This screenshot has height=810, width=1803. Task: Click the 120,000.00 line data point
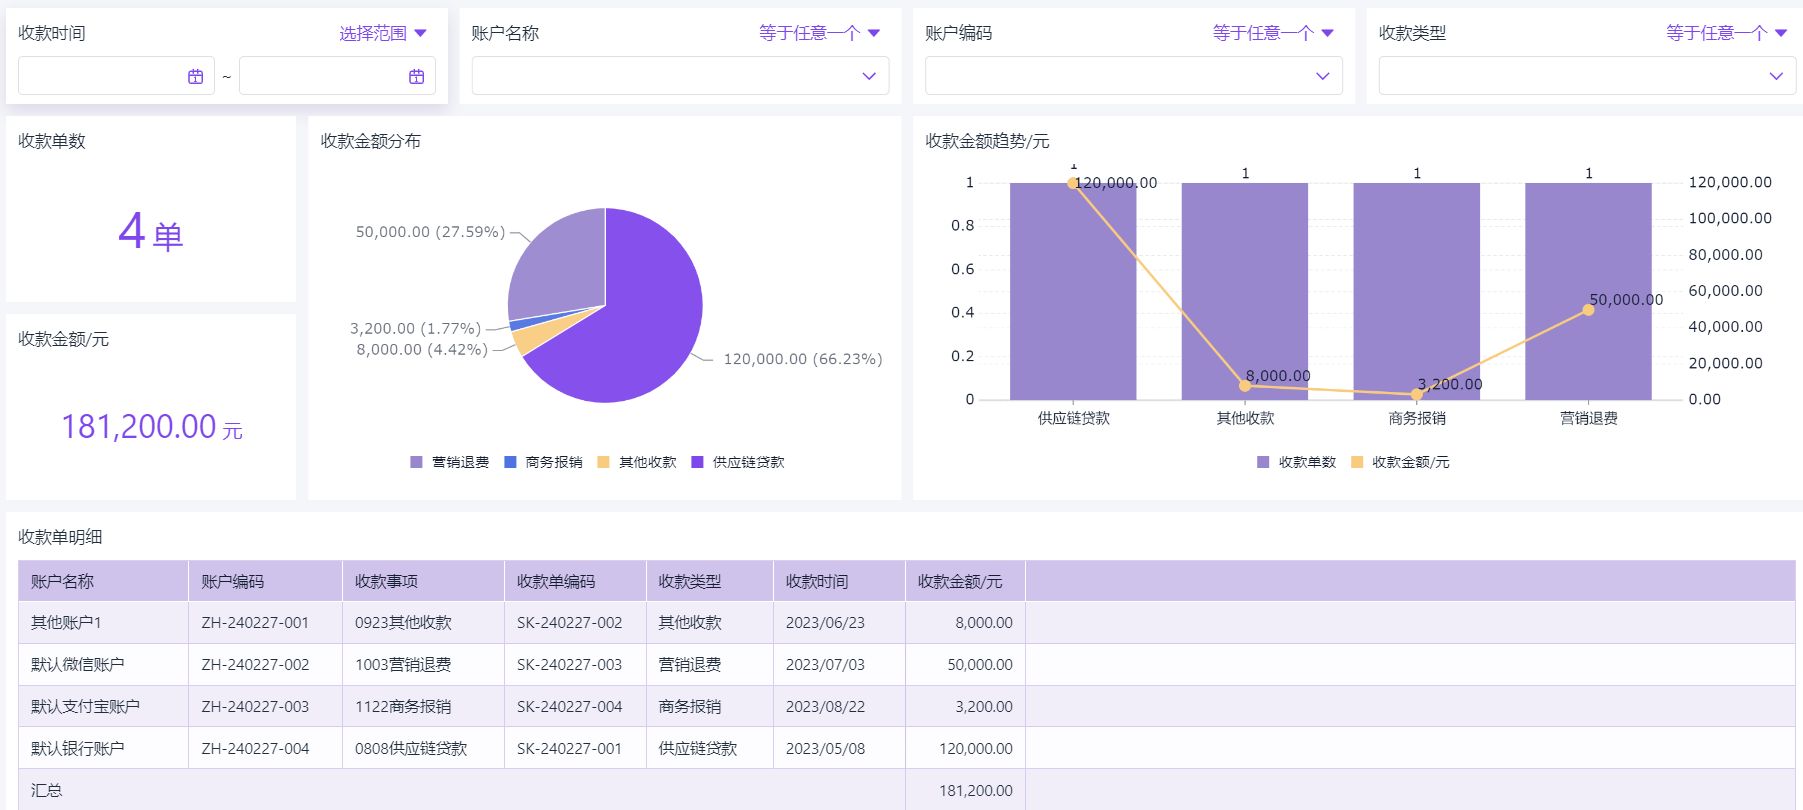point(1072,183)
